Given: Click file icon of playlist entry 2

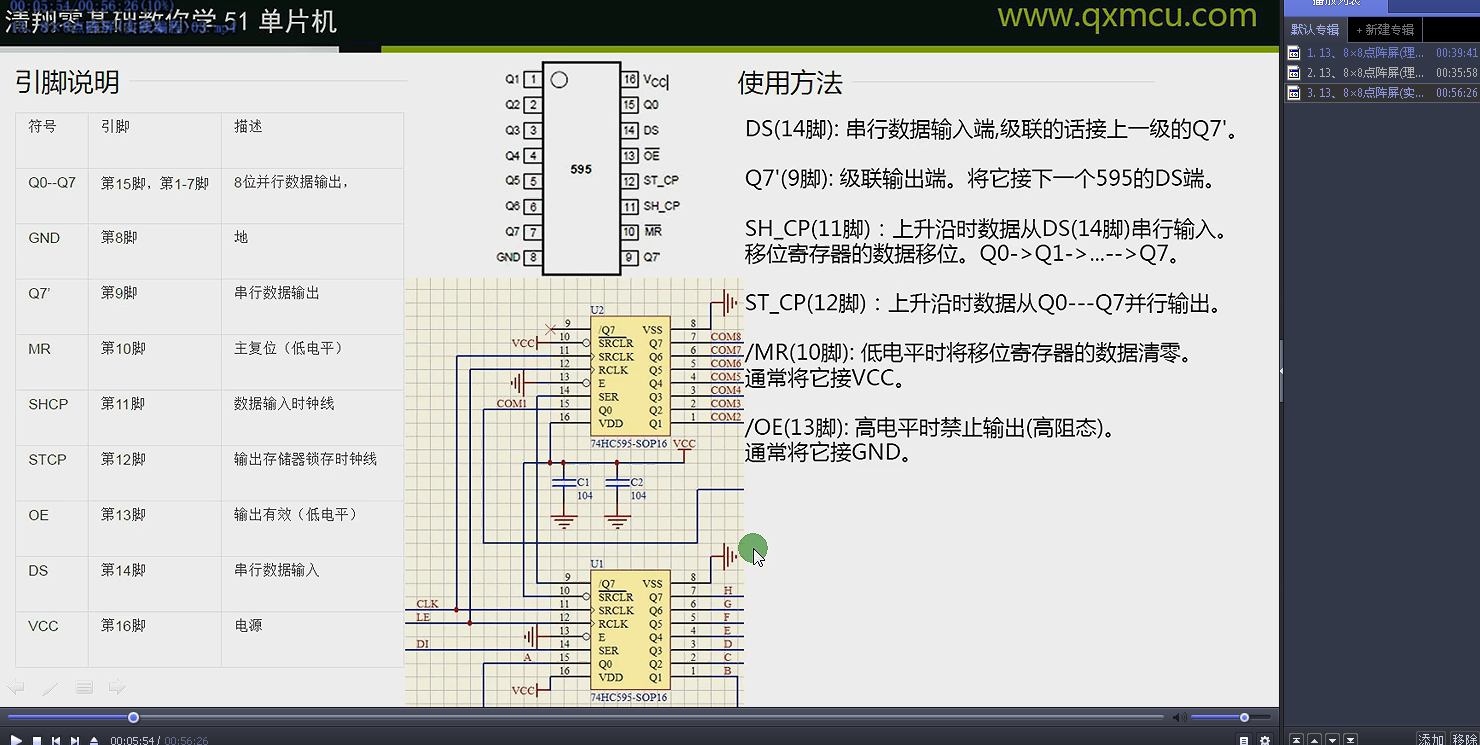Looking at the screenshot, I should click(x=1293, y=73).
